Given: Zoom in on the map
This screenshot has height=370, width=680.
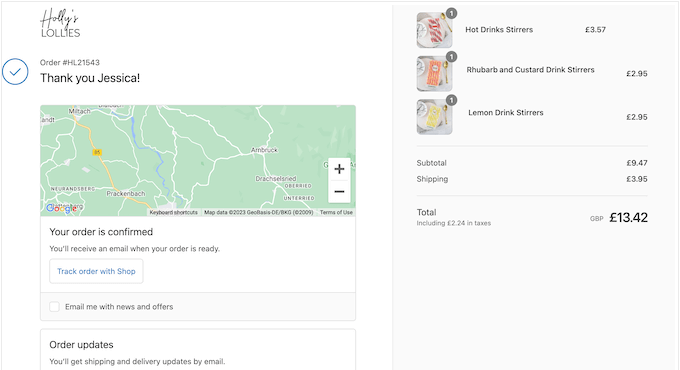Looking at the screenshot, I should click(x=339, y=169).
